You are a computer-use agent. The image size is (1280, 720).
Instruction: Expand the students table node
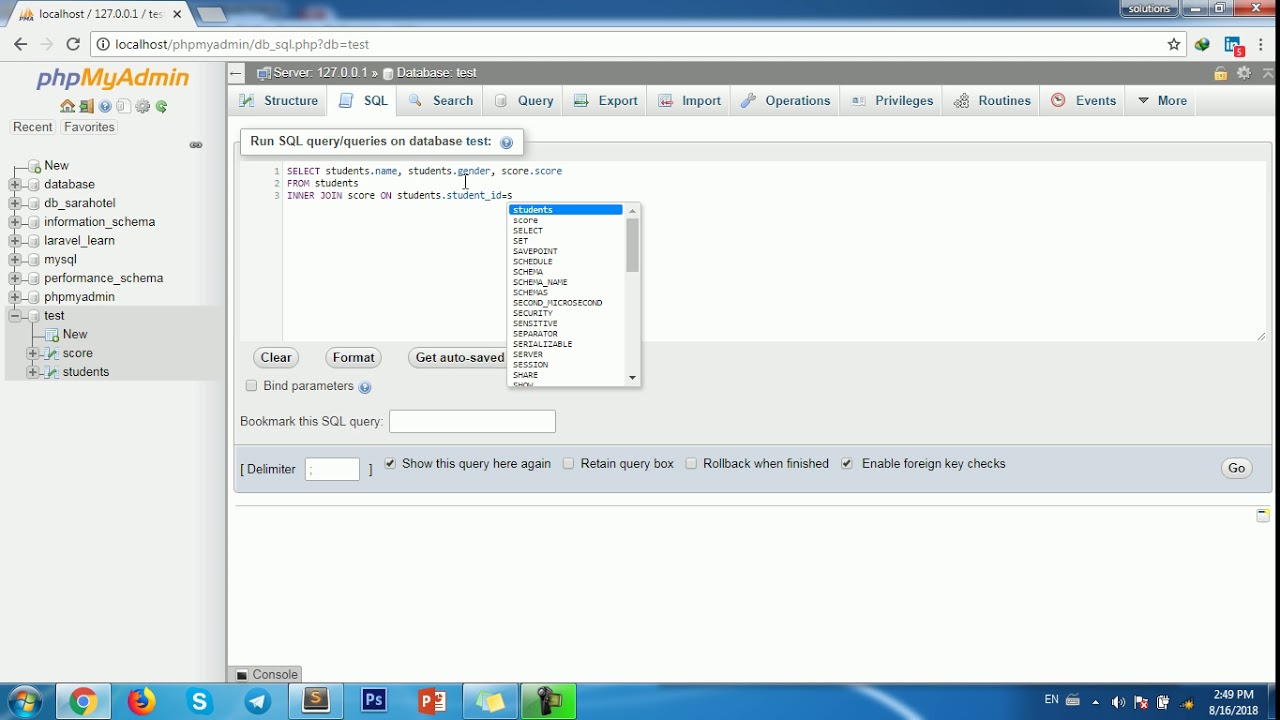(33, 372)
